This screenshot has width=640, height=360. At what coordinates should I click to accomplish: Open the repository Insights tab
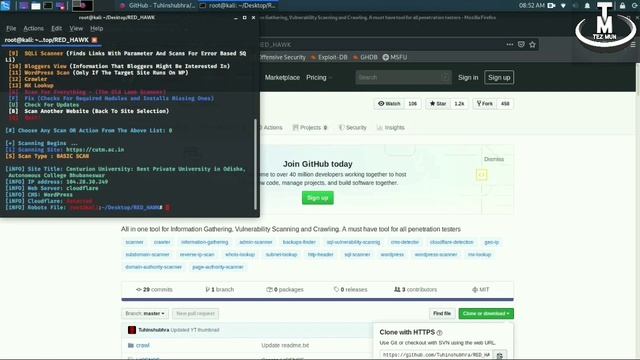click(x=391, y=128)
